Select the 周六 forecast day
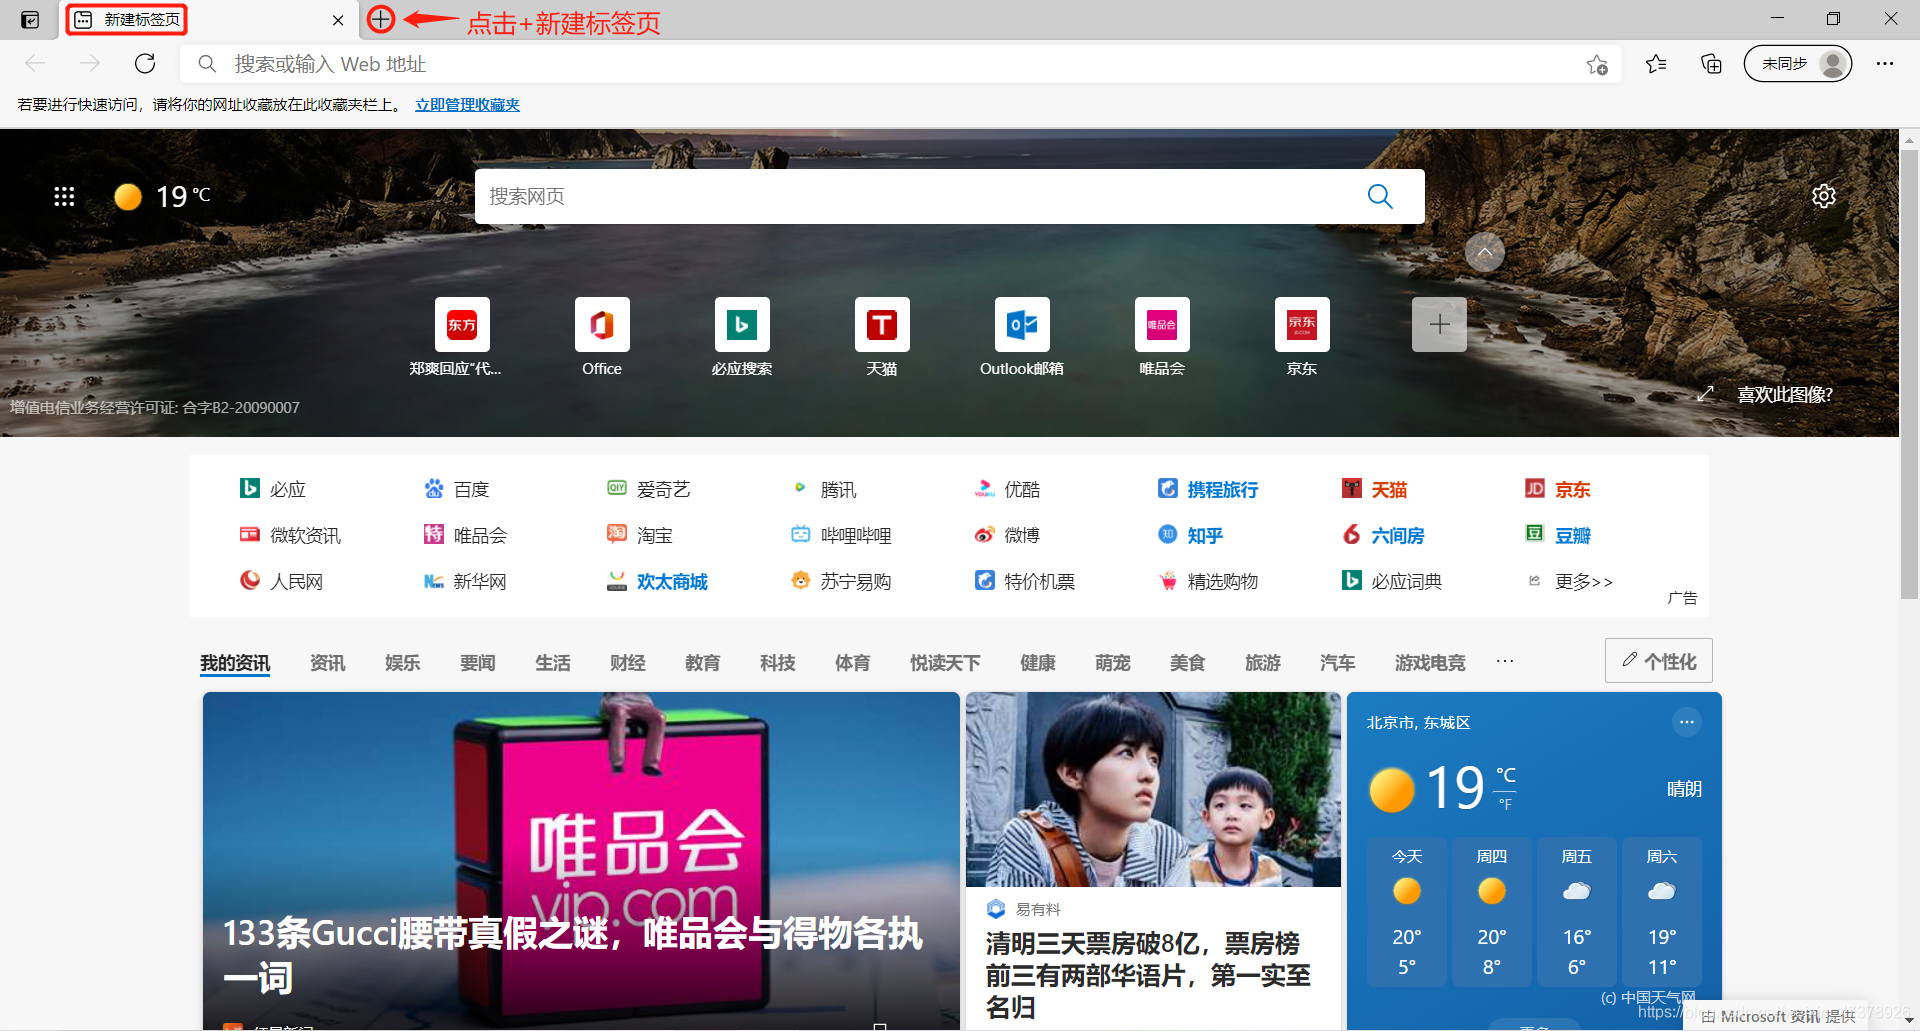Screen dimensions: 1920x1031 tap(1662, 911)
